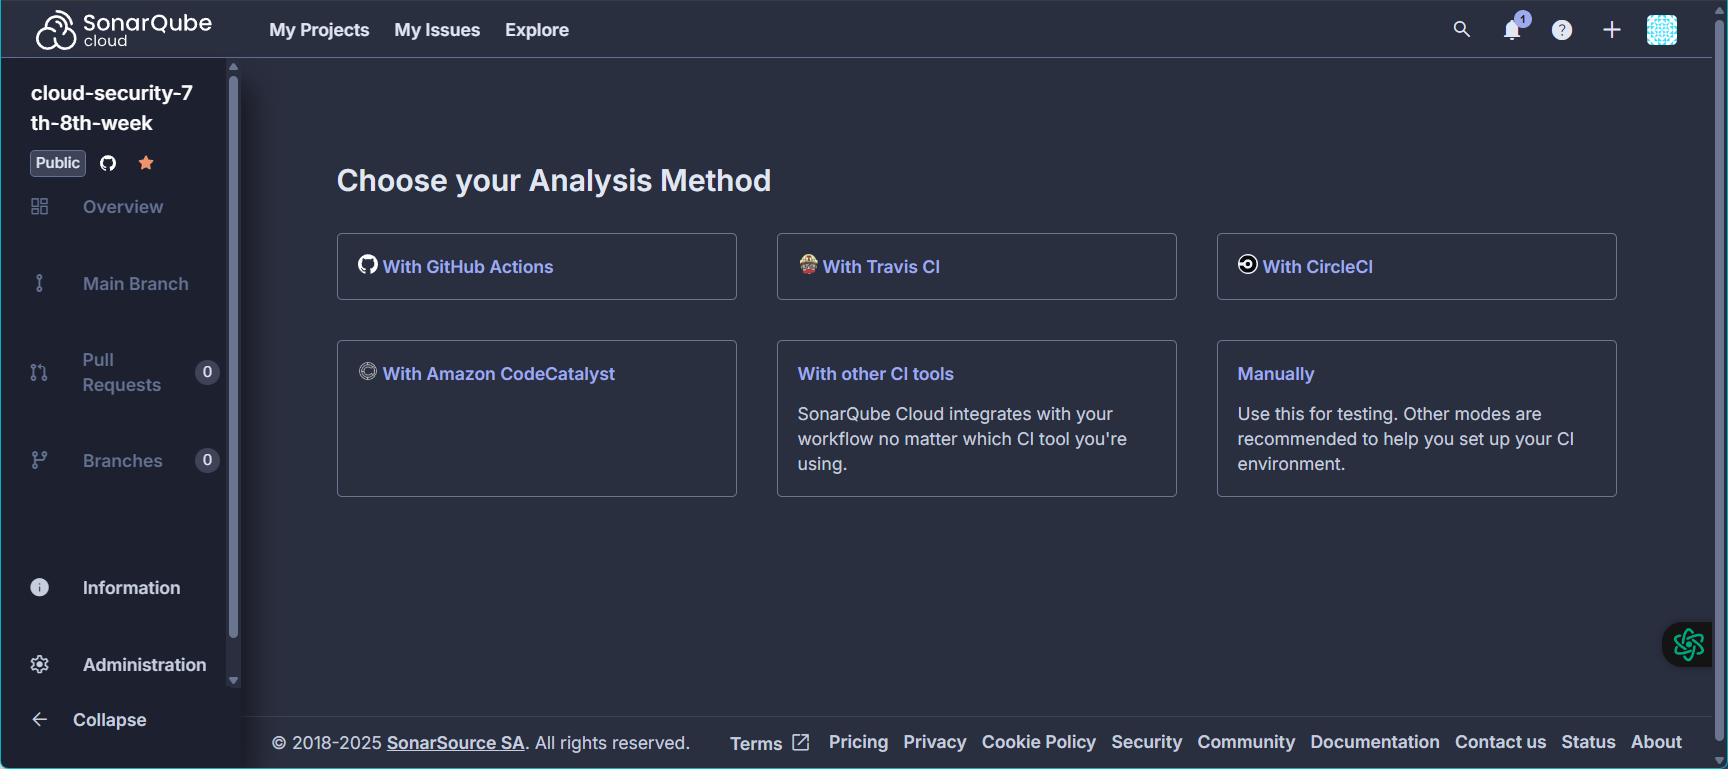Click the CircleCI logo icon
This screenshot has width=1728, height=769.
[x=1248, y=264]
